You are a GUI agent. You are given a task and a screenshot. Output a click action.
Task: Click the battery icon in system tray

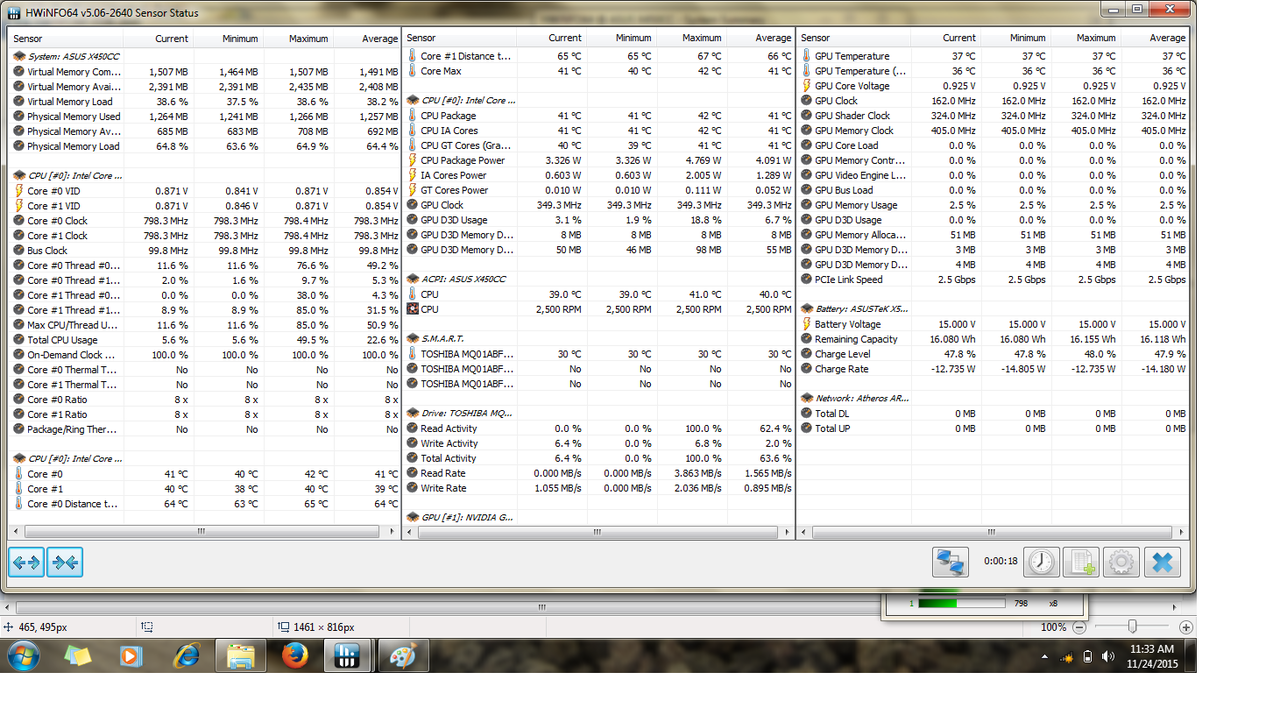(x=1088, y=657)
